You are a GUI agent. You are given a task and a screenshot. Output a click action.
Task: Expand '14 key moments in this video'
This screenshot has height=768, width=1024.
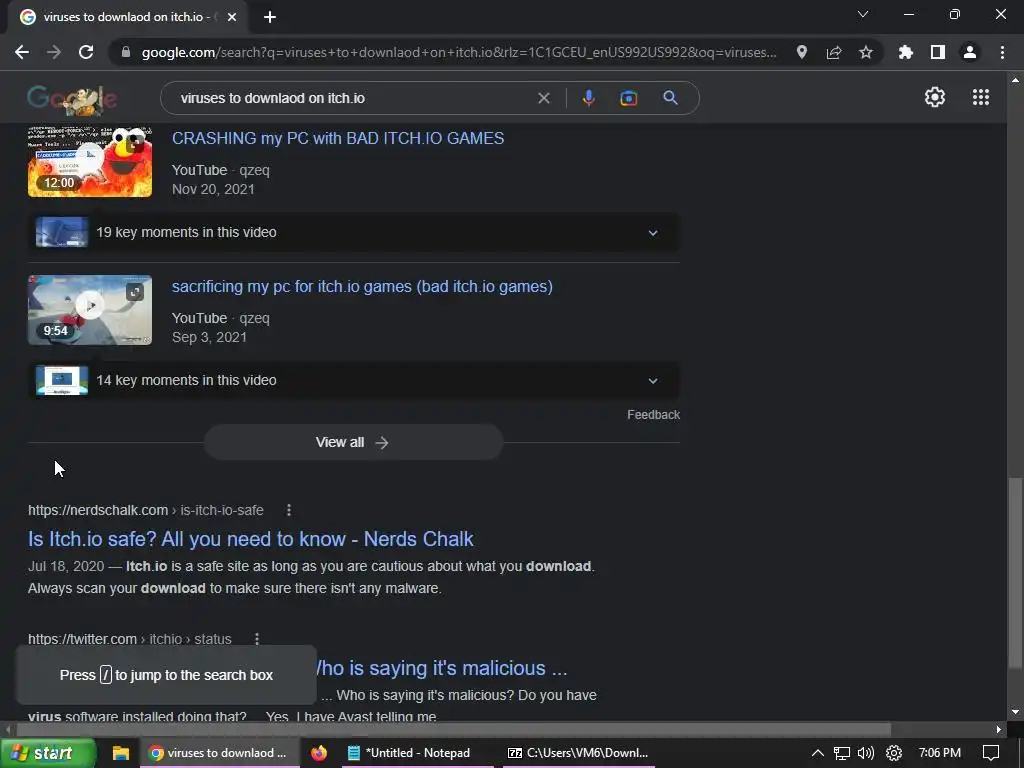[353, 381]
